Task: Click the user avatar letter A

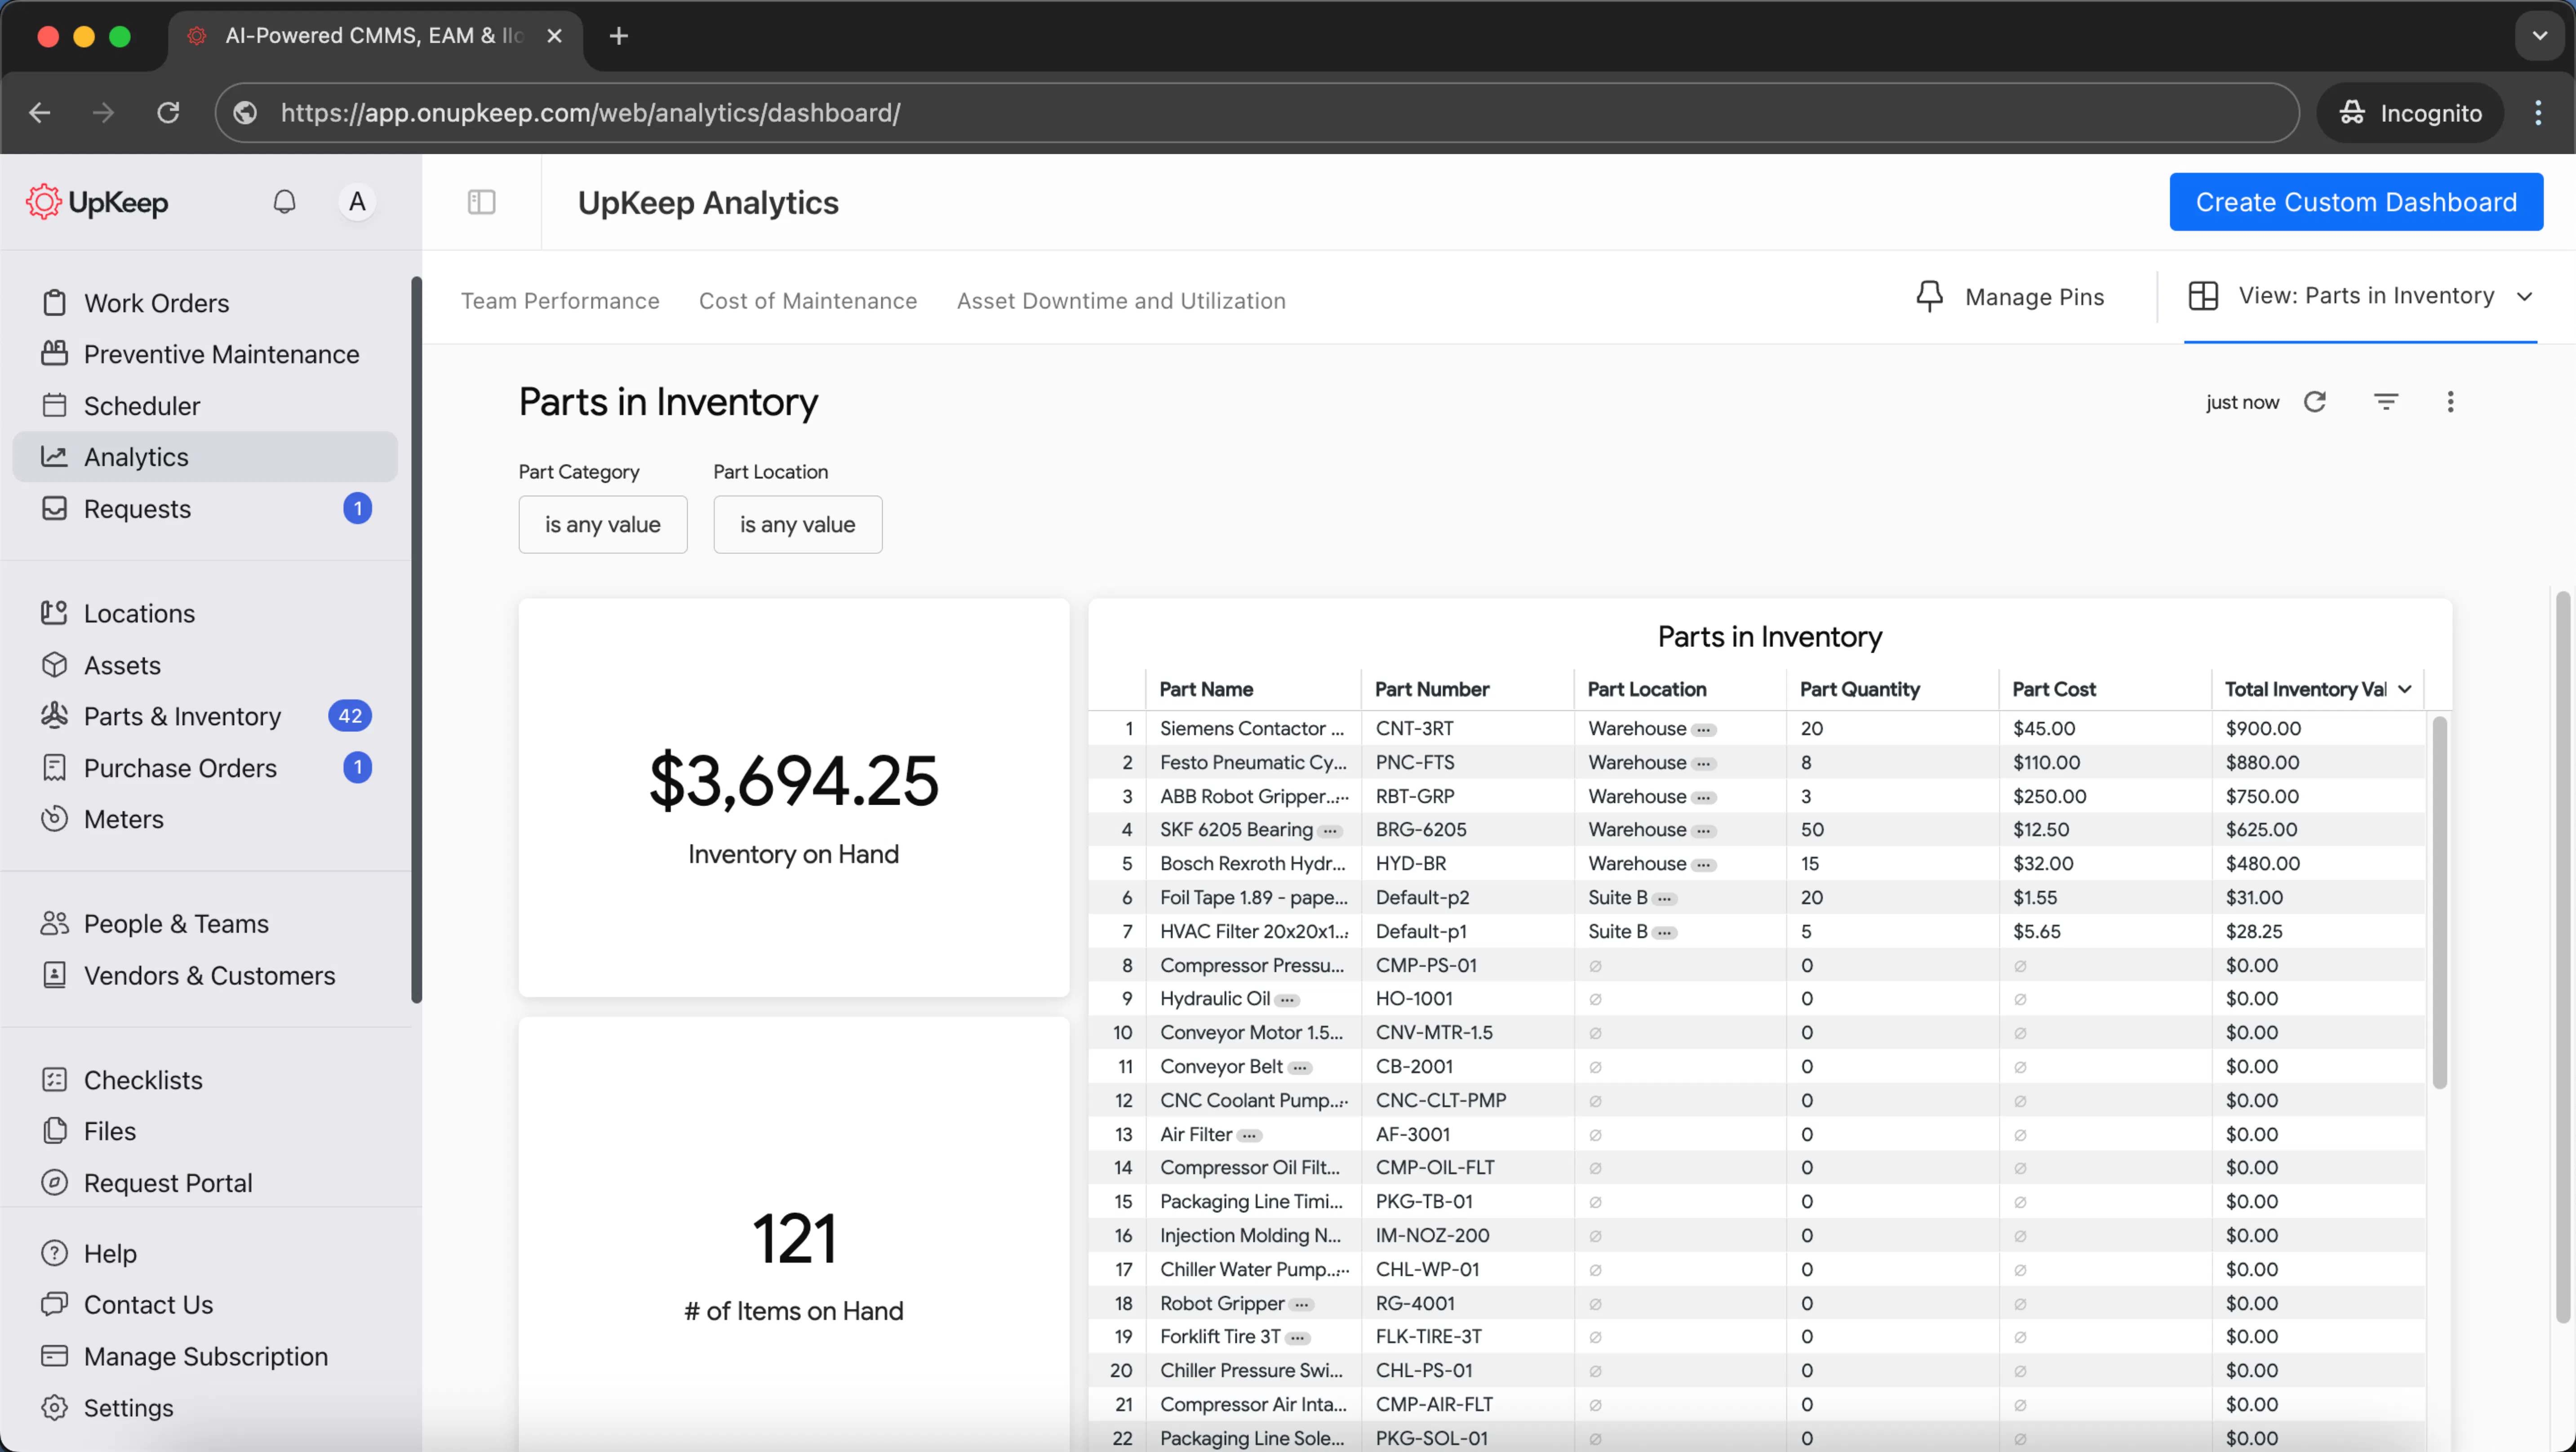Action: tap(357, 202)
